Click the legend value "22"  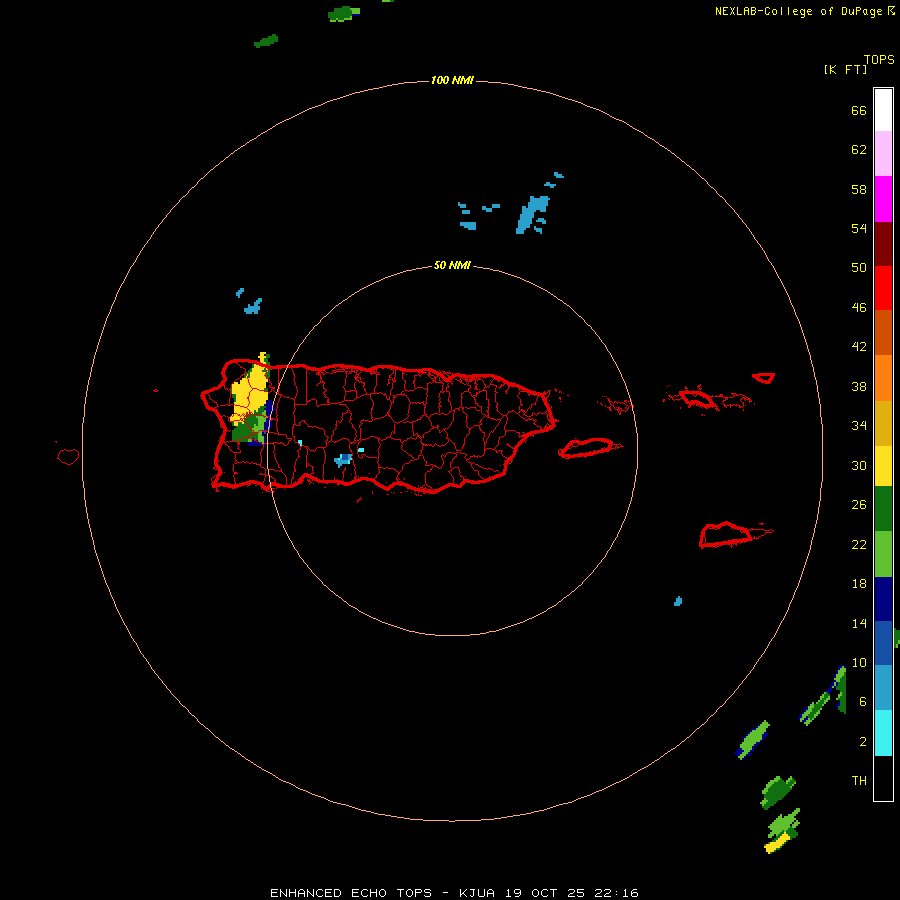point(859,545)
